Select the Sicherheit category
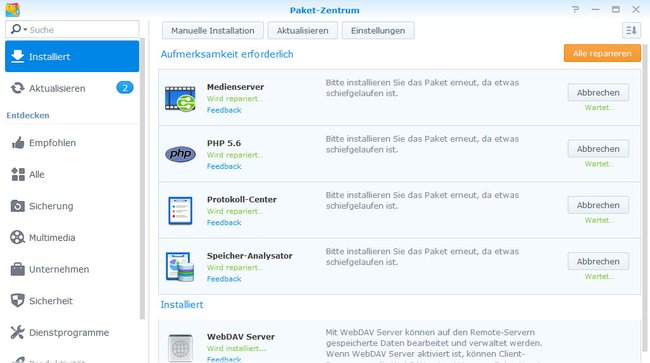 pyautogui.click(x=72, y=301)
